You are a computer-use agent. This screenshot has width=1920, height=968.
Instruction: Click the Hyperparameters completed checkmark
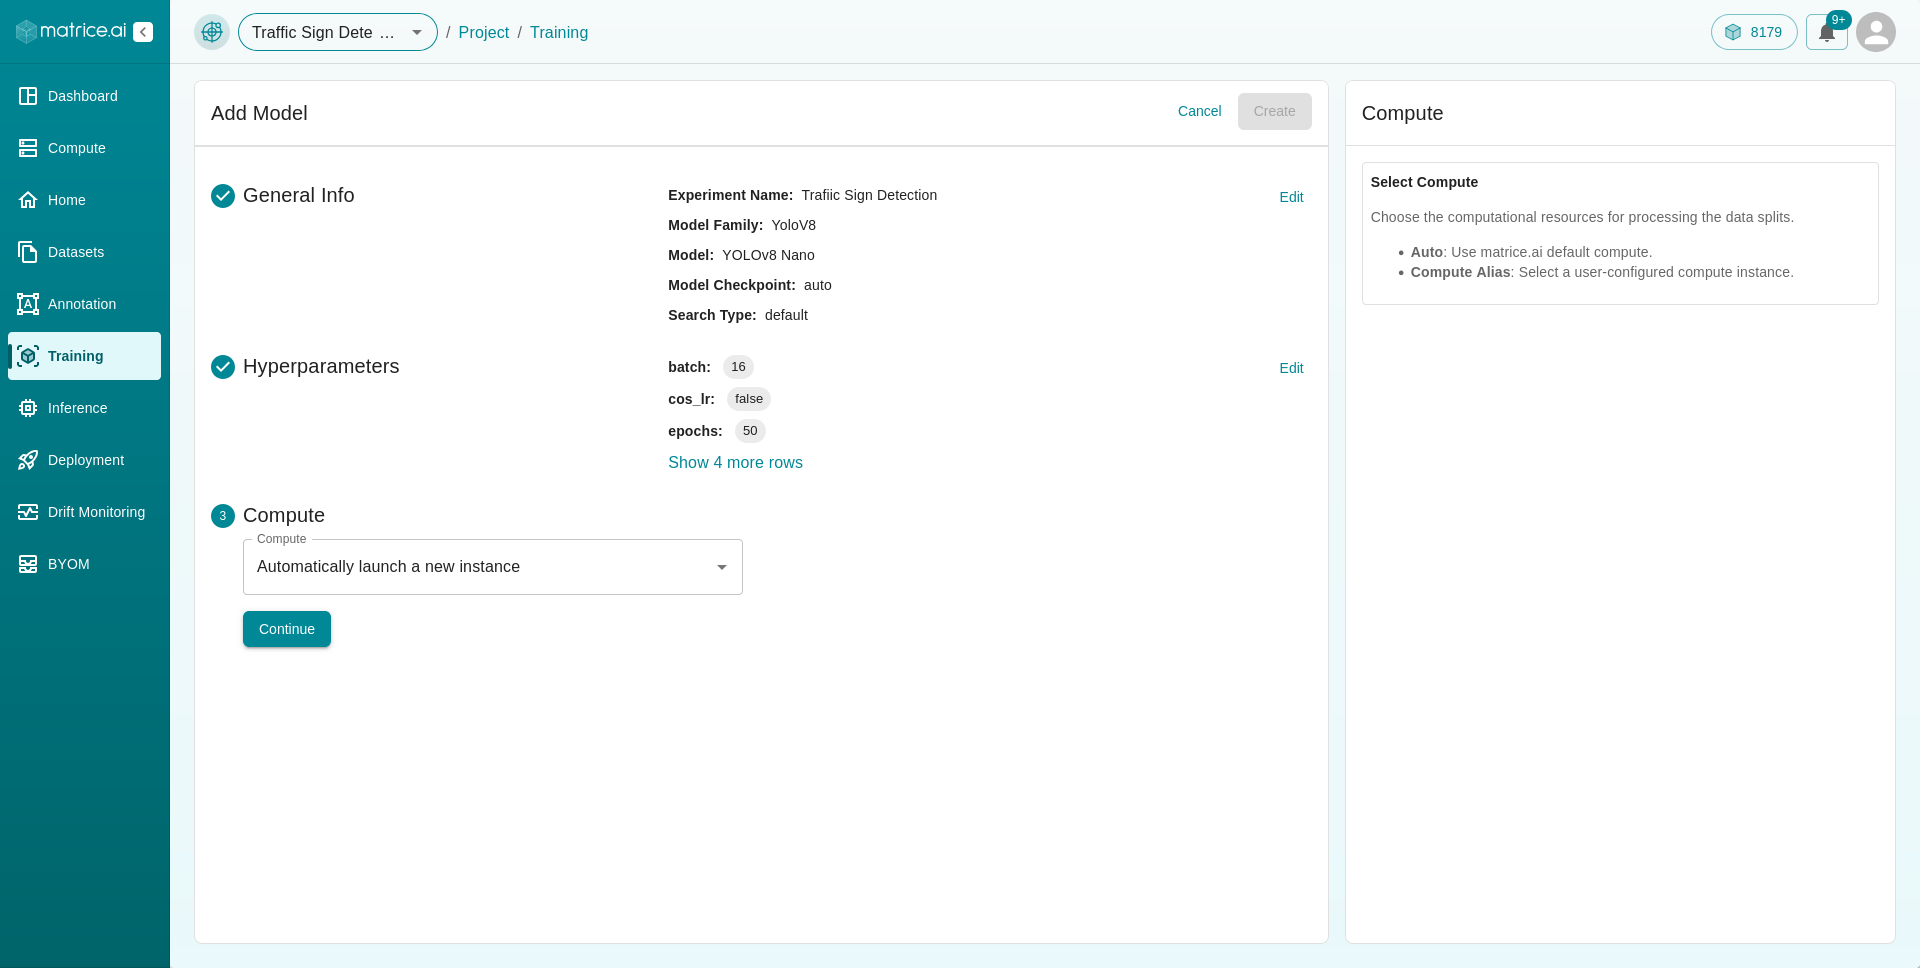[x=223, y=367]
